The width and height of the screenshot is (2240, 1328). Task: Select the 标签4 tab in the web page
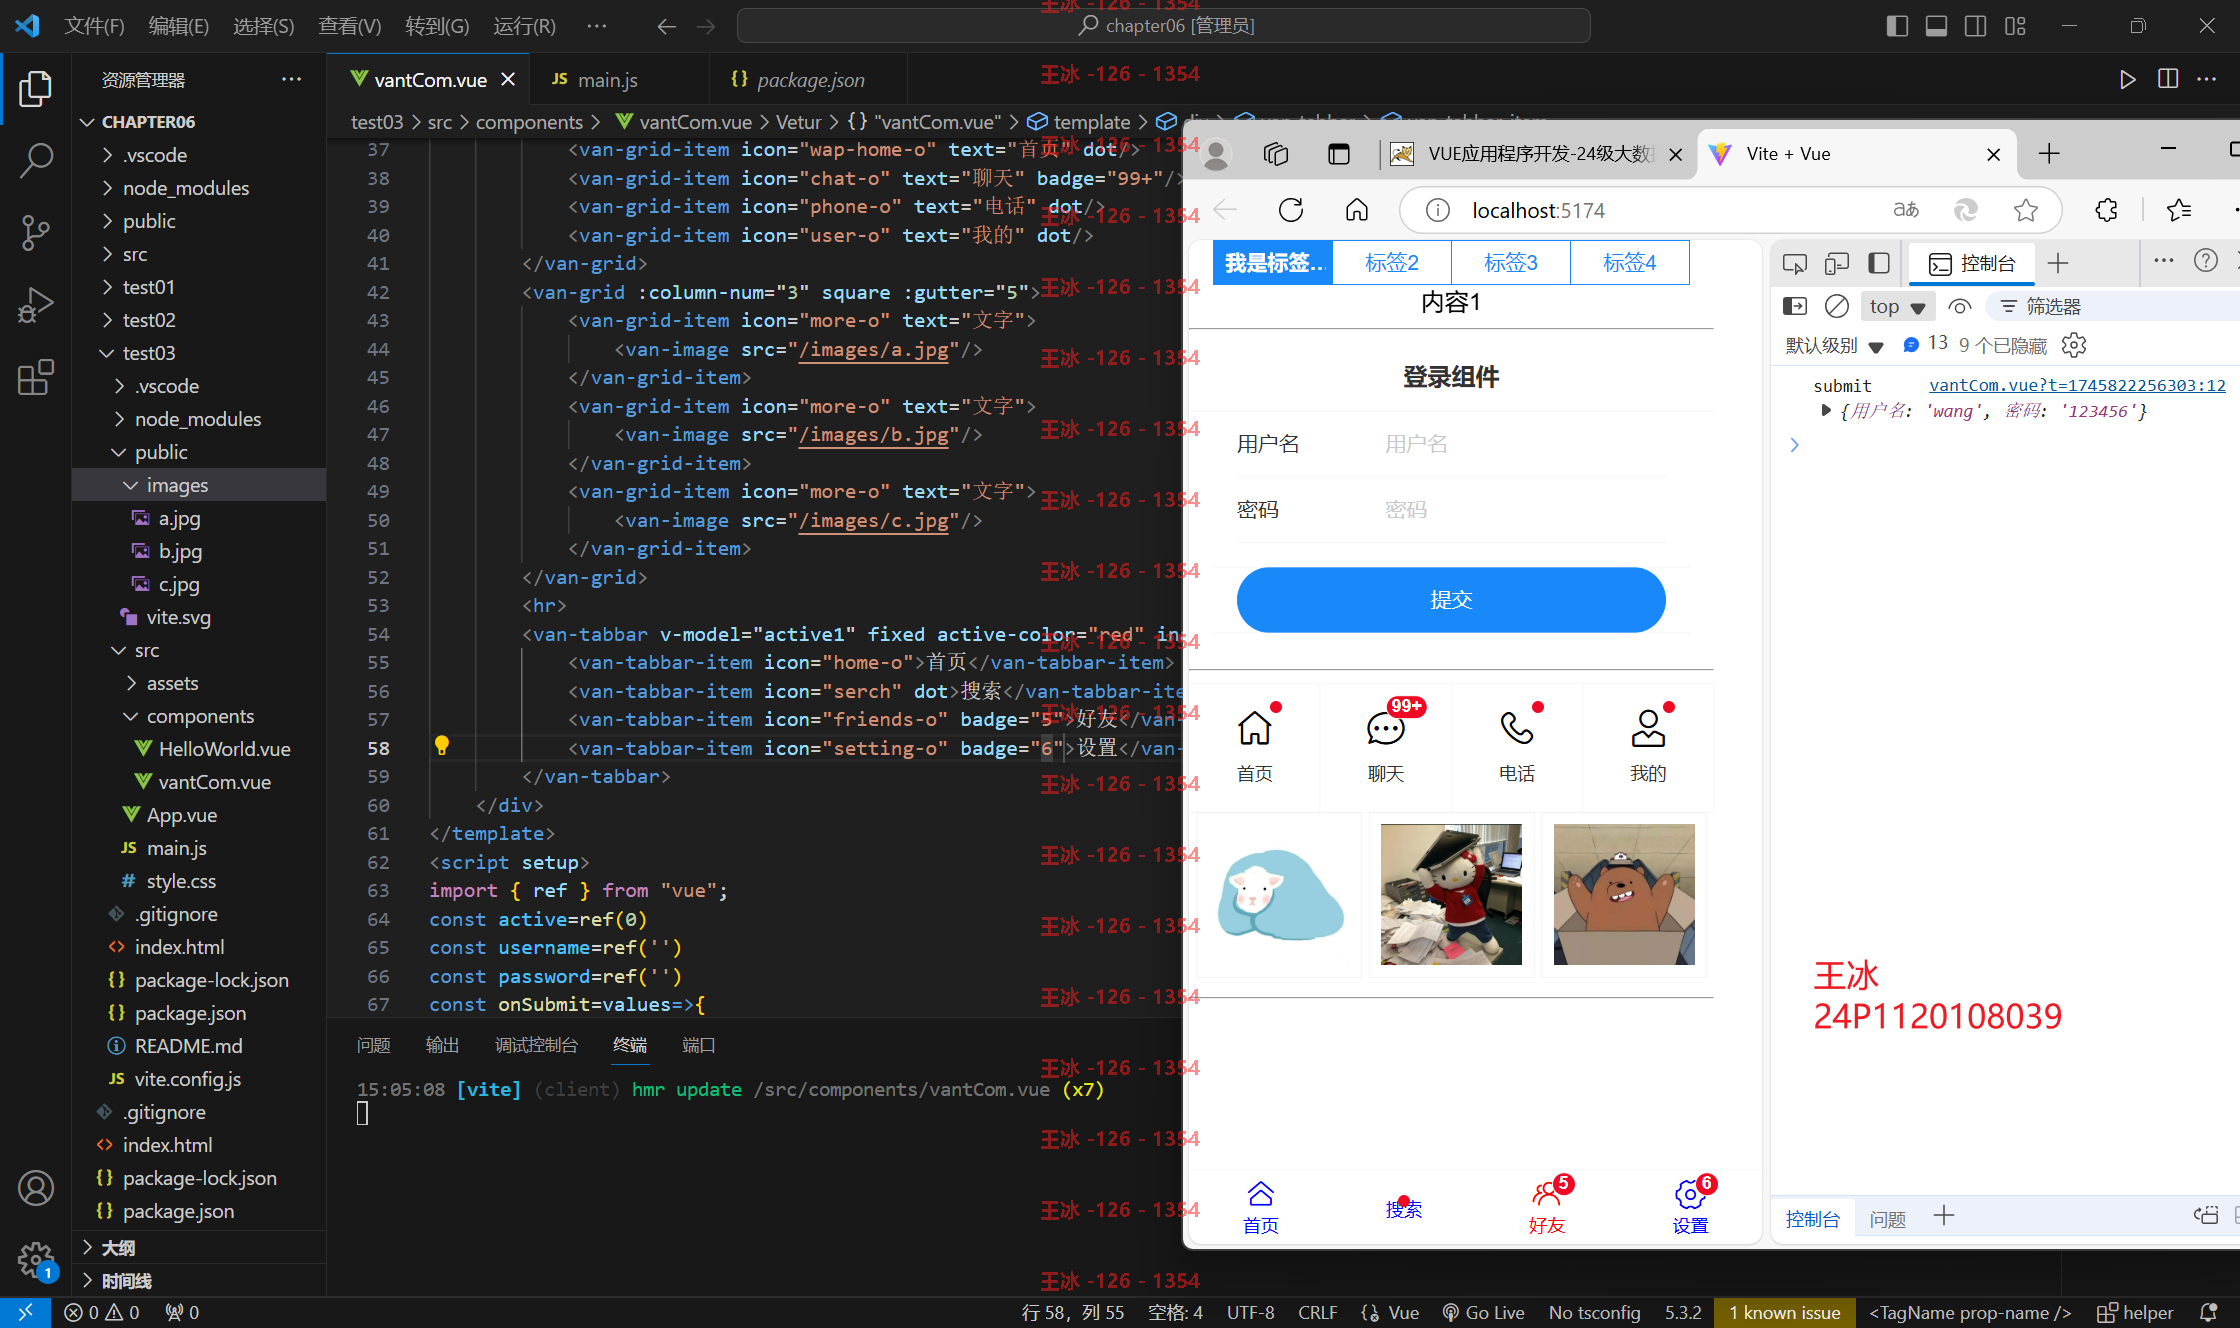1629,262
